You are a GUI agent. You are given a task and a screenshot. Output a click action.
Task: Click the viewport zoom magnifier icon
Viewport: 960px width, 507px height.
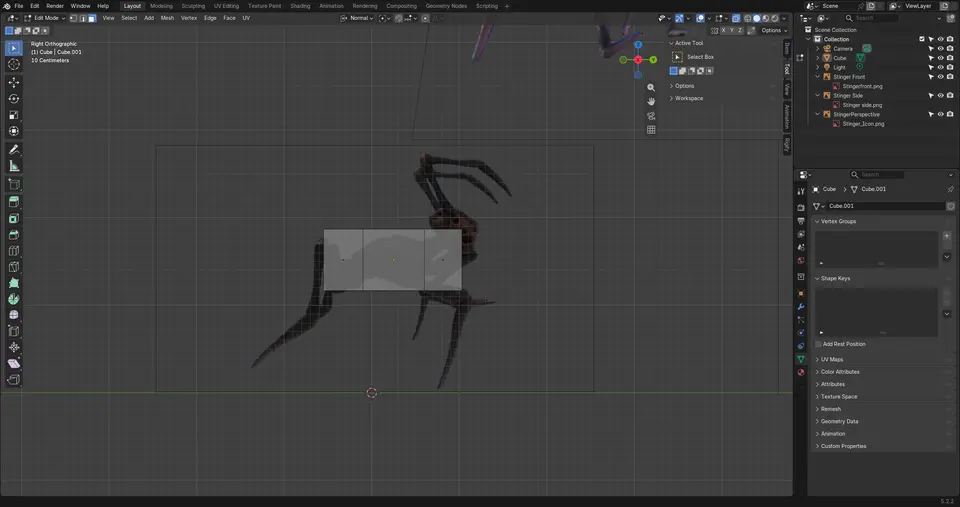click(x=651, y=88)
